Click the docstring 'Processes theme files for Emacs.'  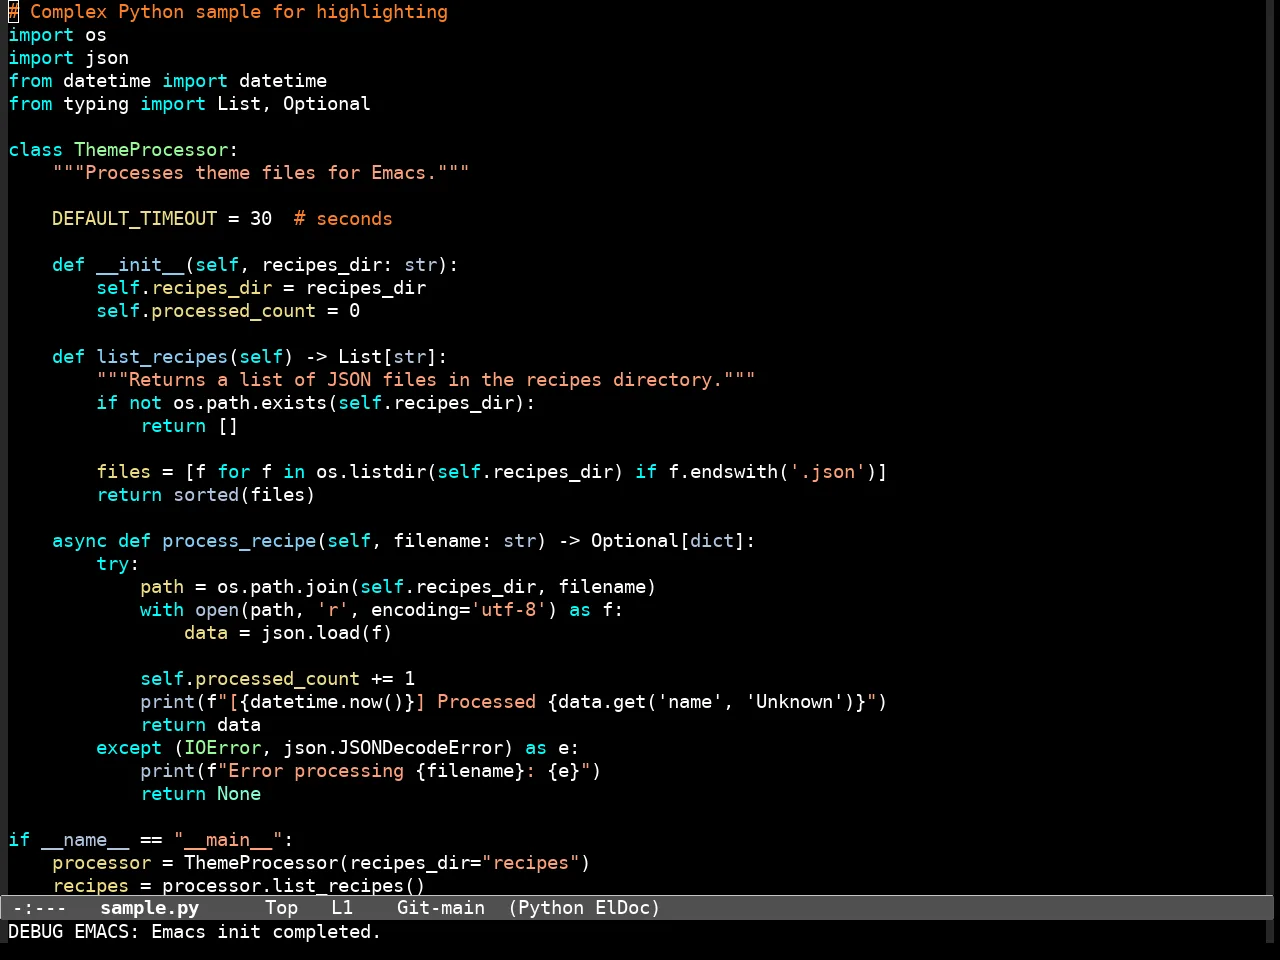tap(261, 173)
